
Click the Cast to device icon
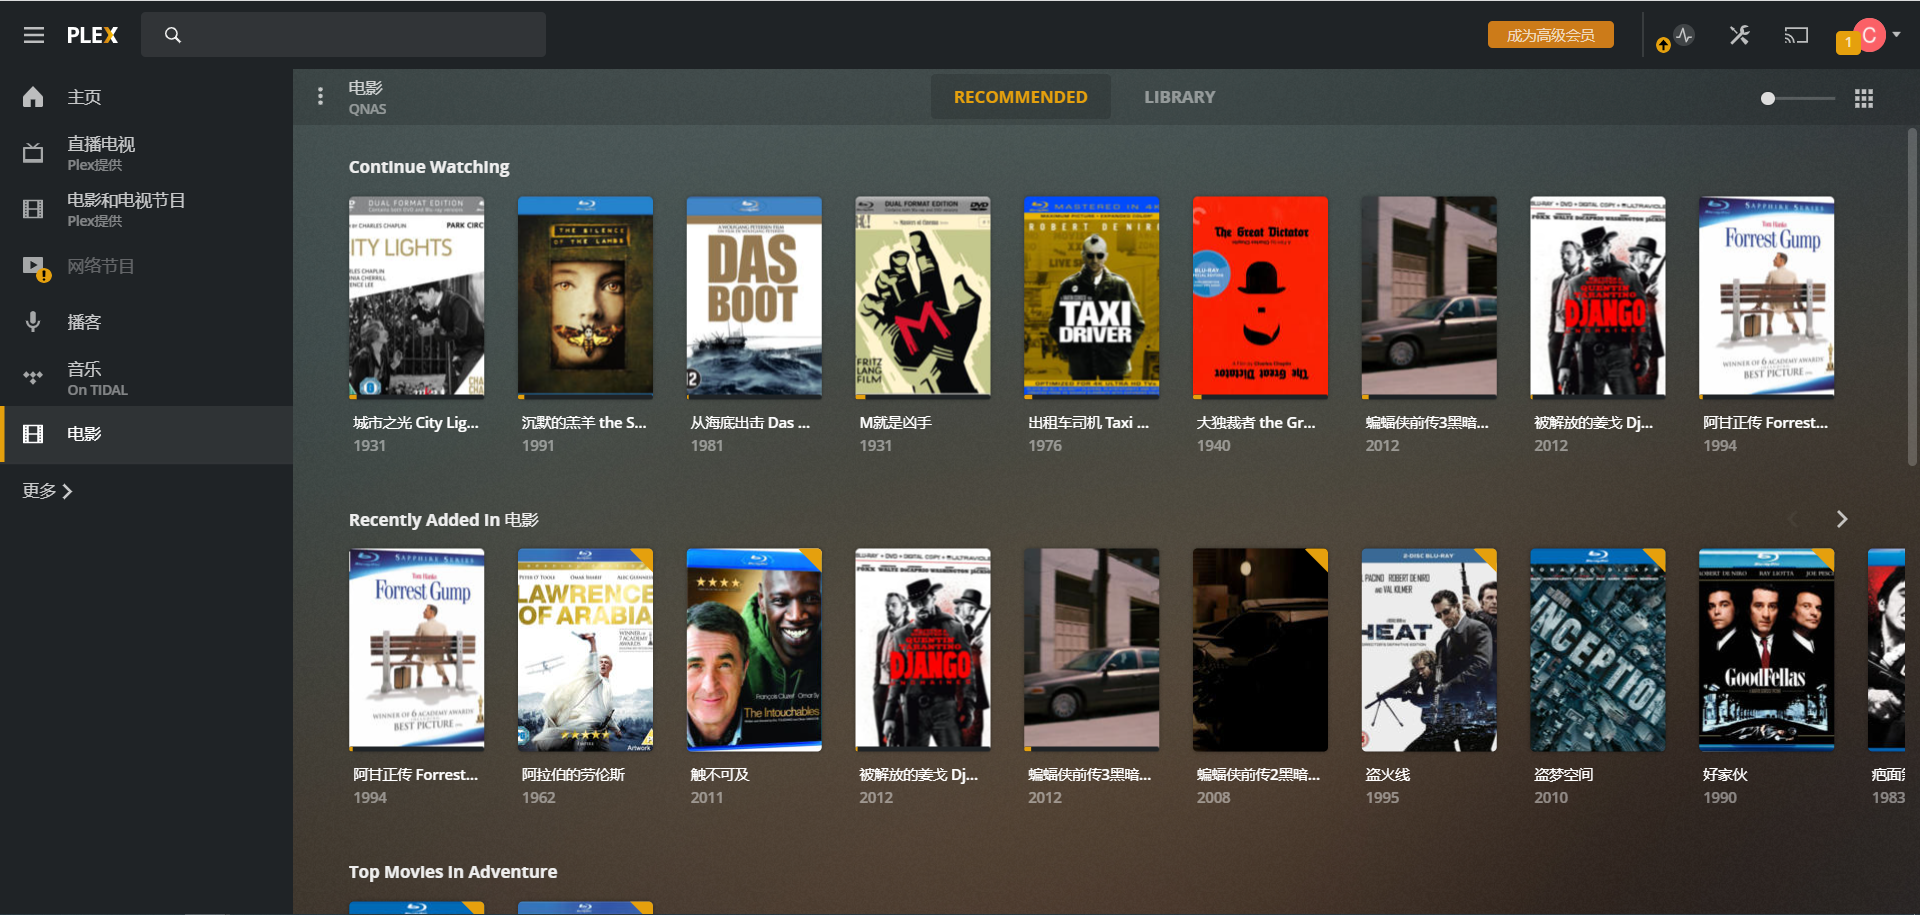1797,35
